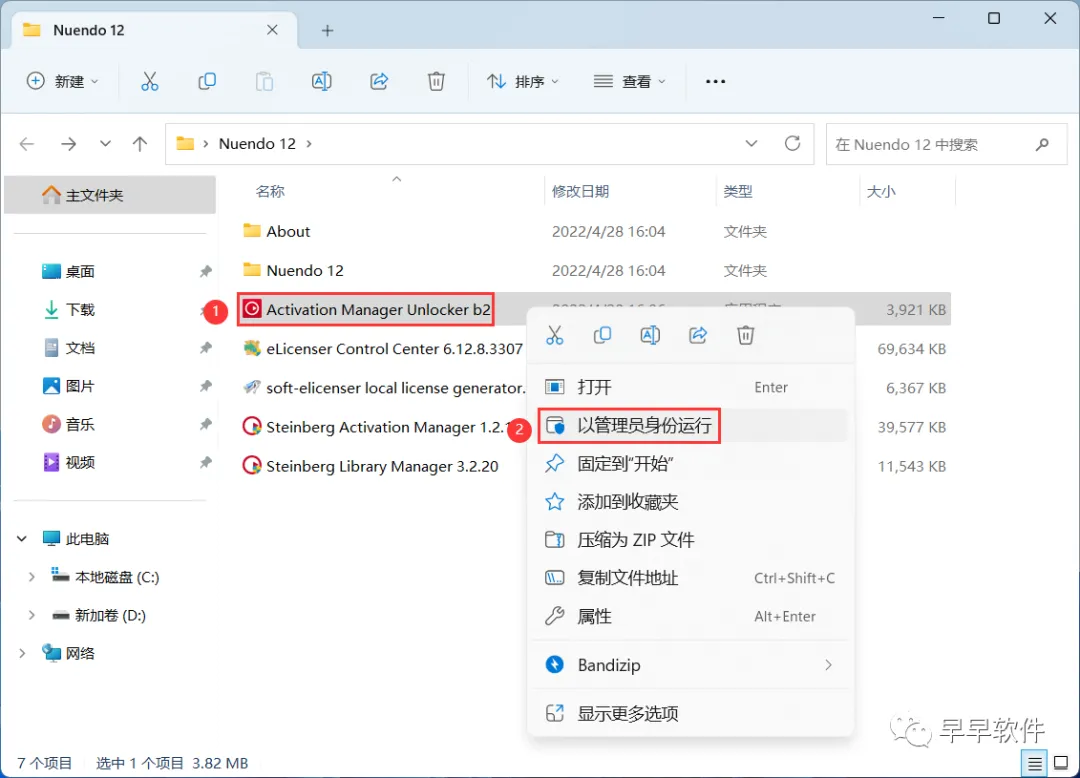The image size is (1080, 778).
Task: Click the Rename icon in the top toolbar
Action: pos(322,81)
